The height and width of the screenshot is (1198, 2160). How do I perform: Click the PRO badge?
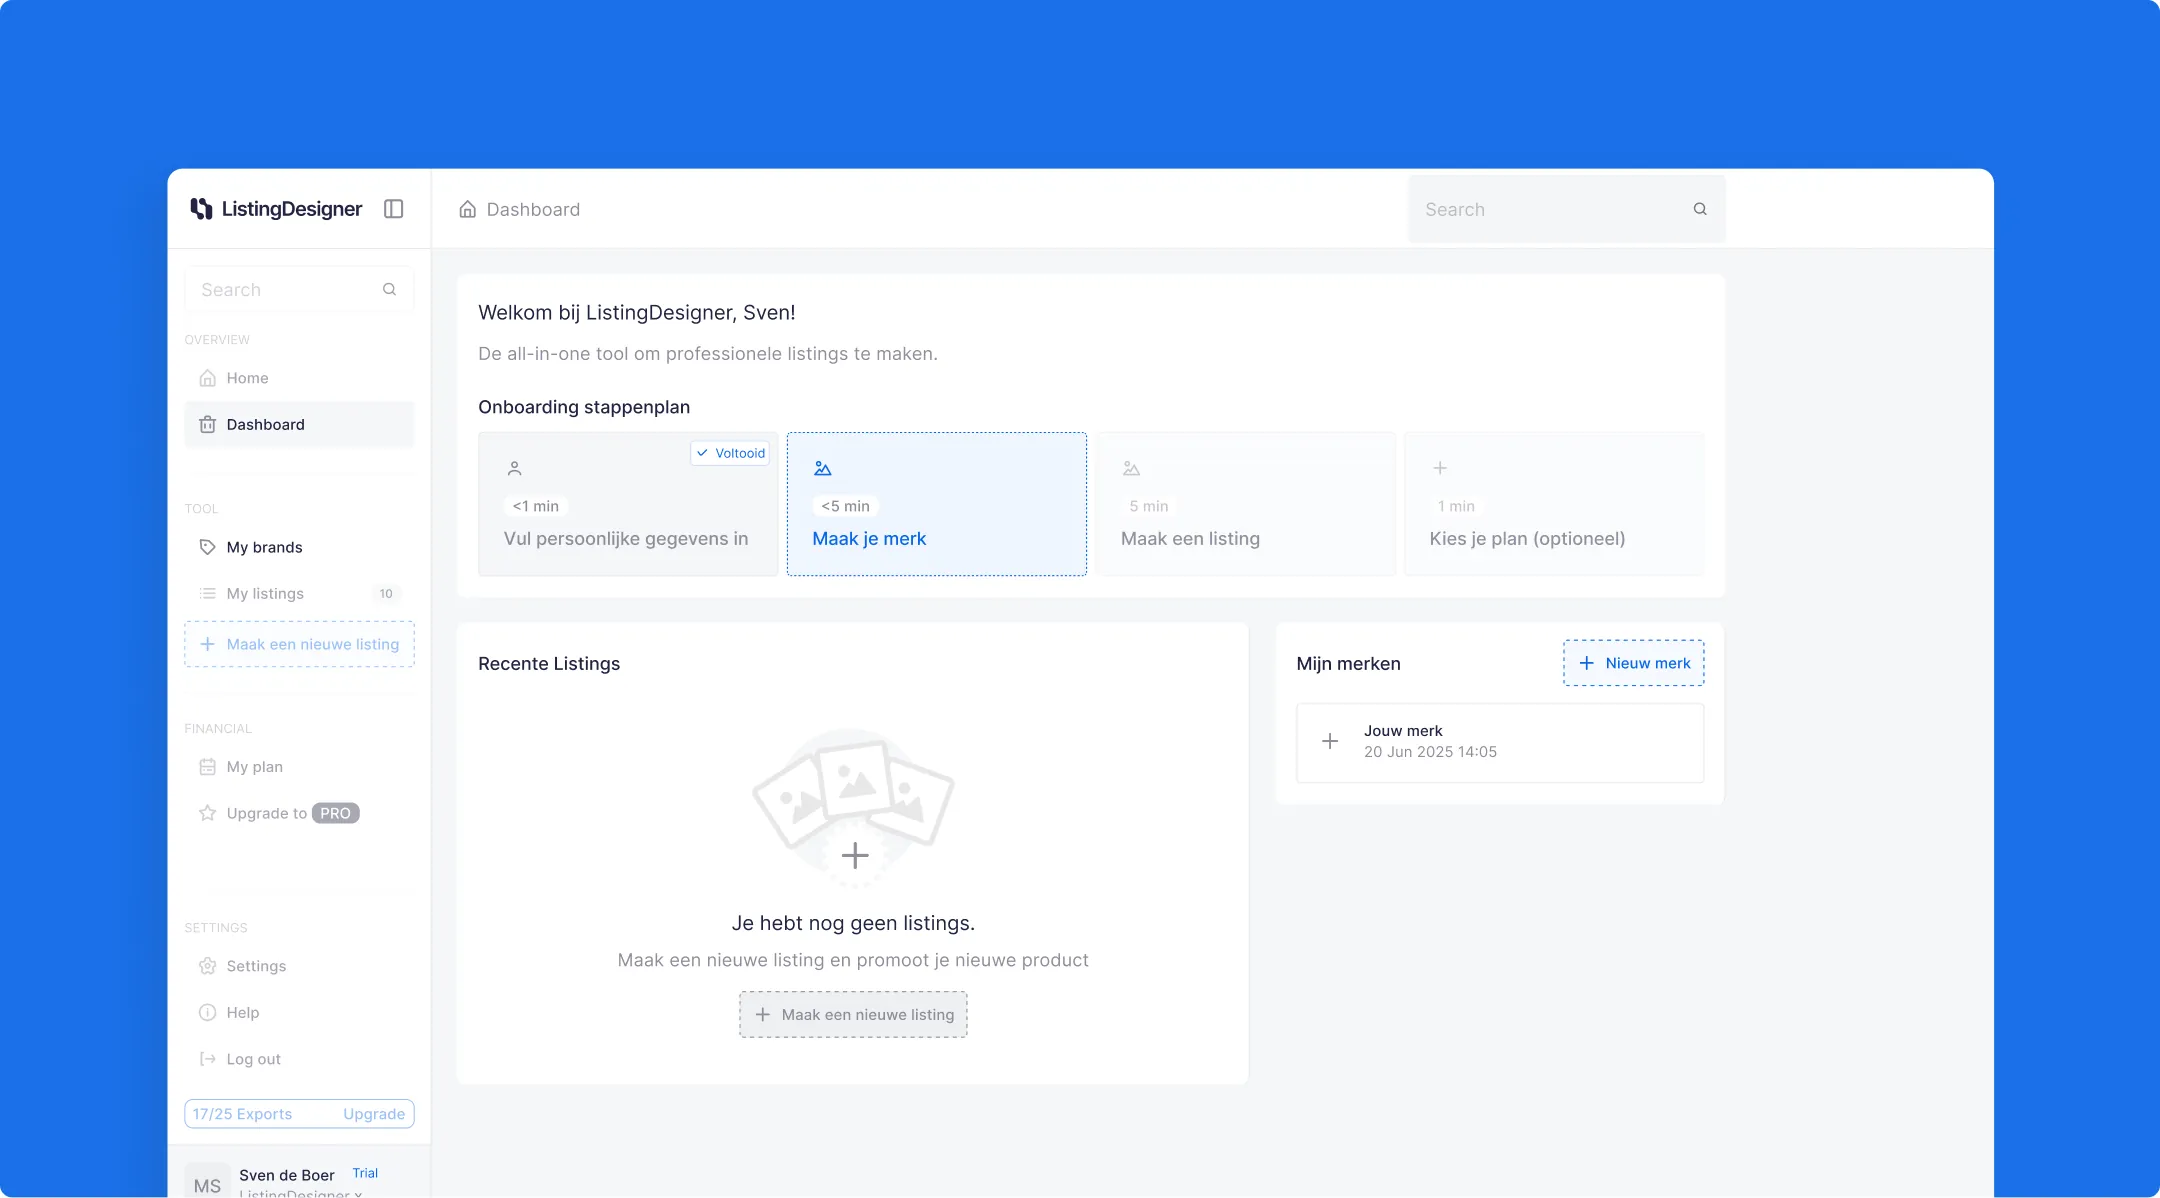pyautogui.click(x=335, y=813)
